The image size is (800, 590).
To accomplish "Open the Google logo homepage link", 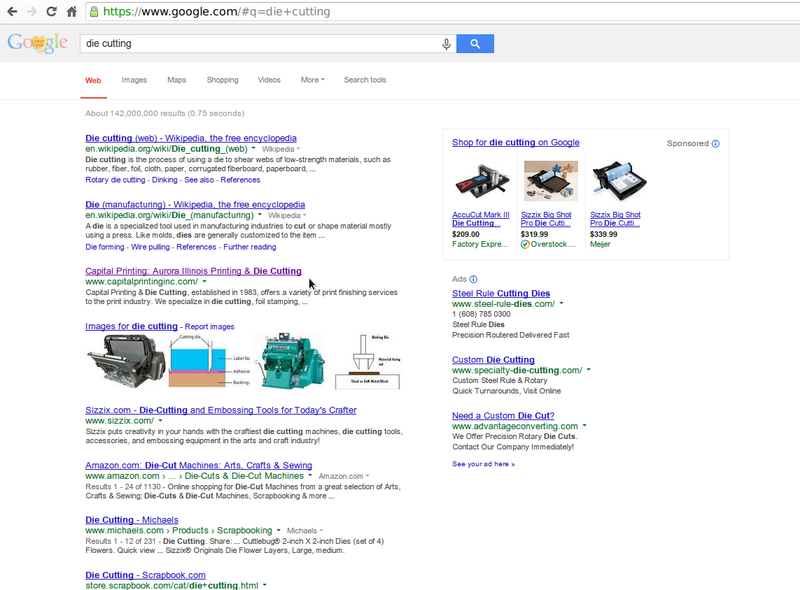I will pyautogui.click(x=37, y=43).
